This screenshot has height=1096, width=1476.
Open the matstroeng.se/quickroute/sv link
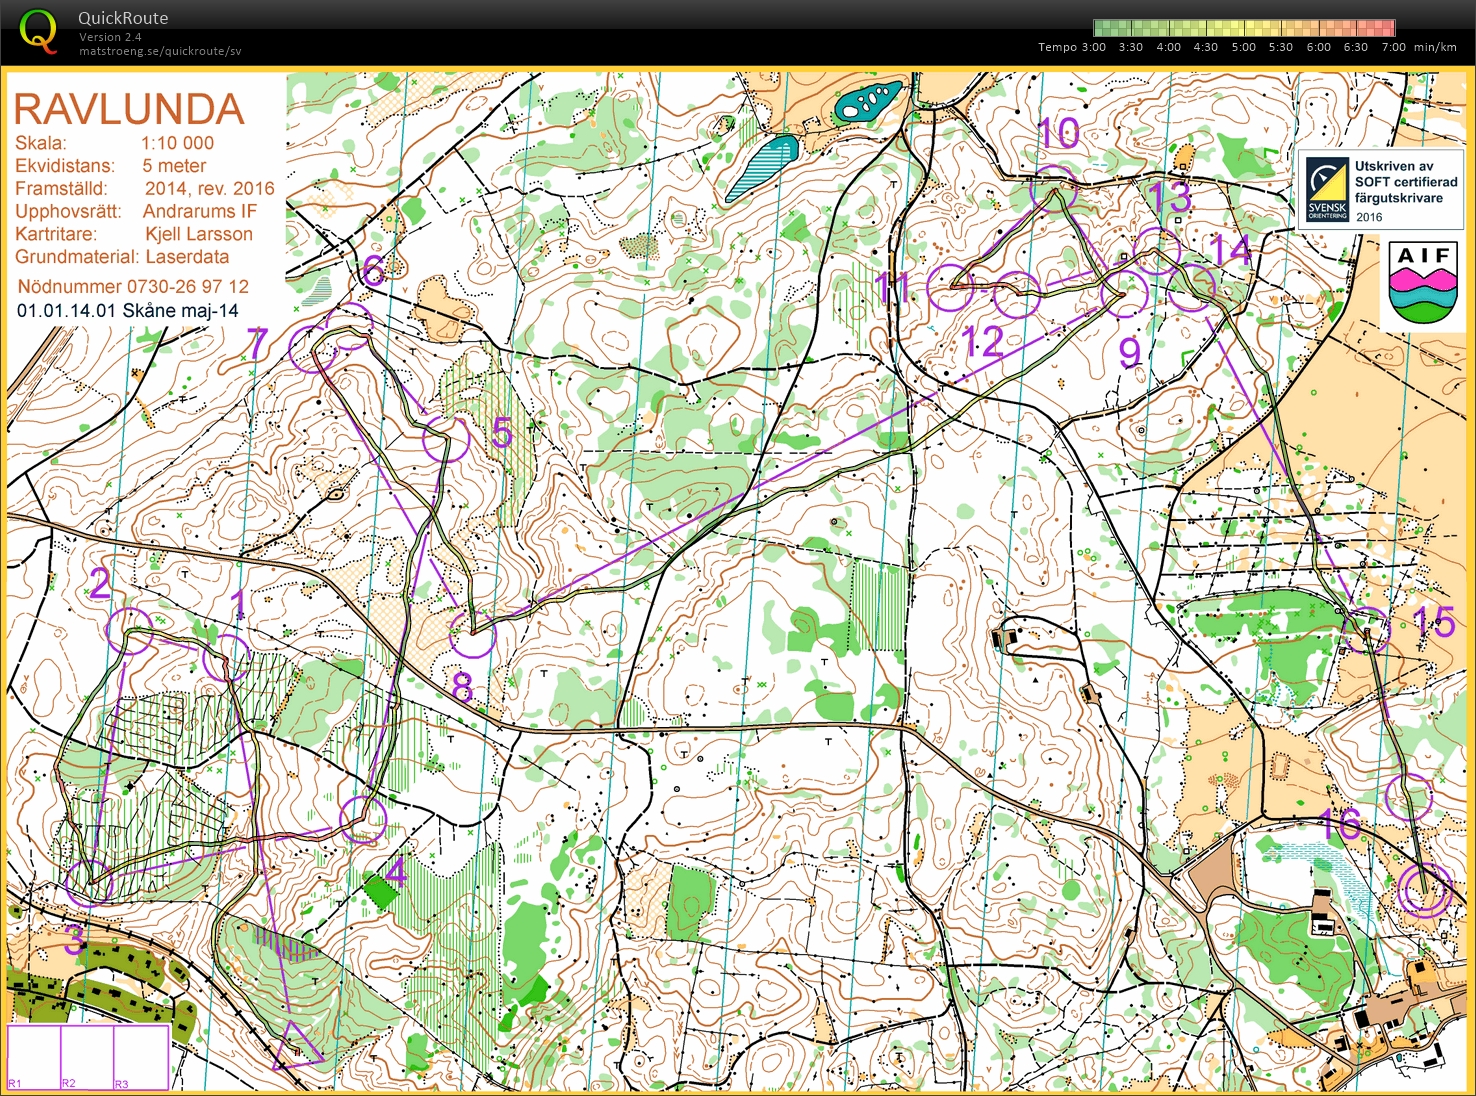[x=160, y=51]
